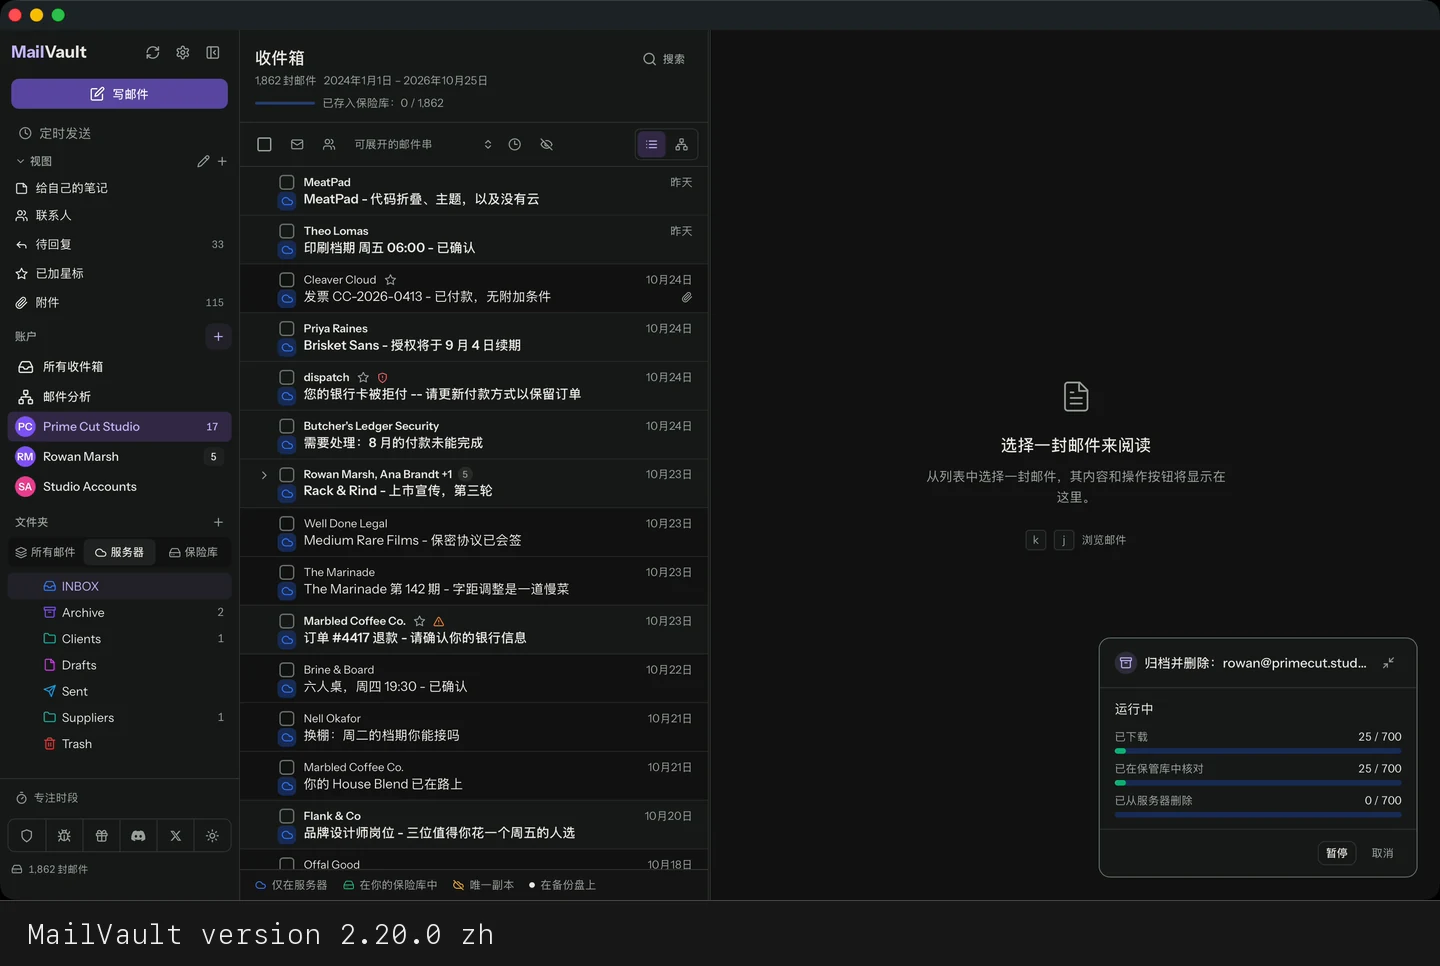Open 搜索 search in the inbox header
Image resolution: width=1440 pixels, height=966 pixels.
point(664,59)
